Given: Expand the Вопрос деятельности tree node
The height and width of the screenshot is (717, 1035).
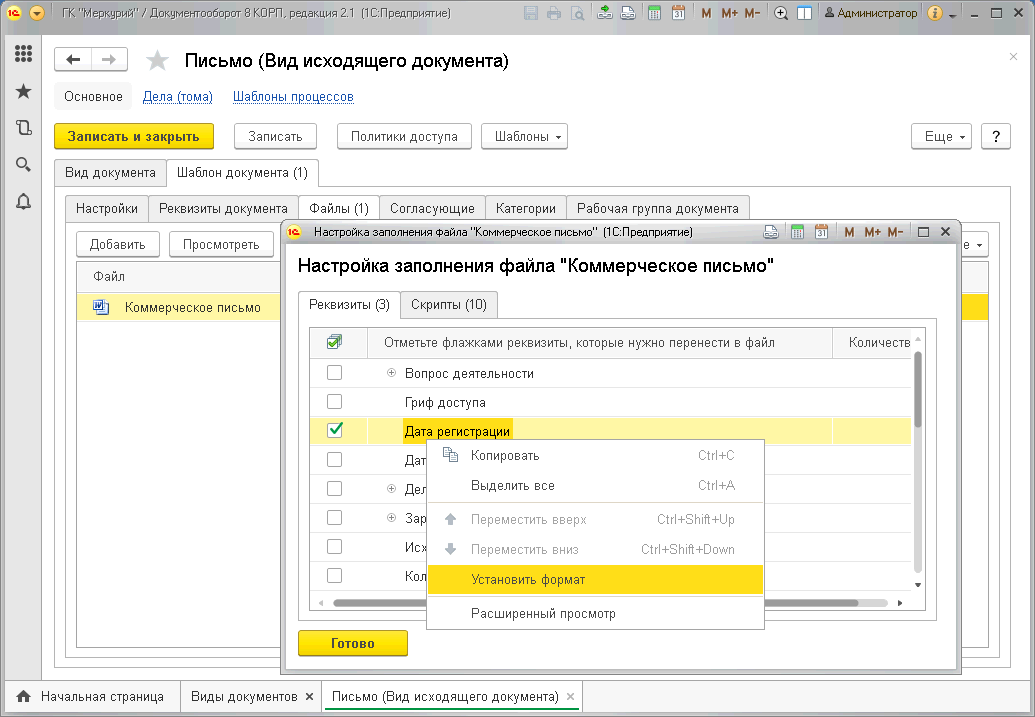Looking at the screenshot, I should click(x=391, y=373).
